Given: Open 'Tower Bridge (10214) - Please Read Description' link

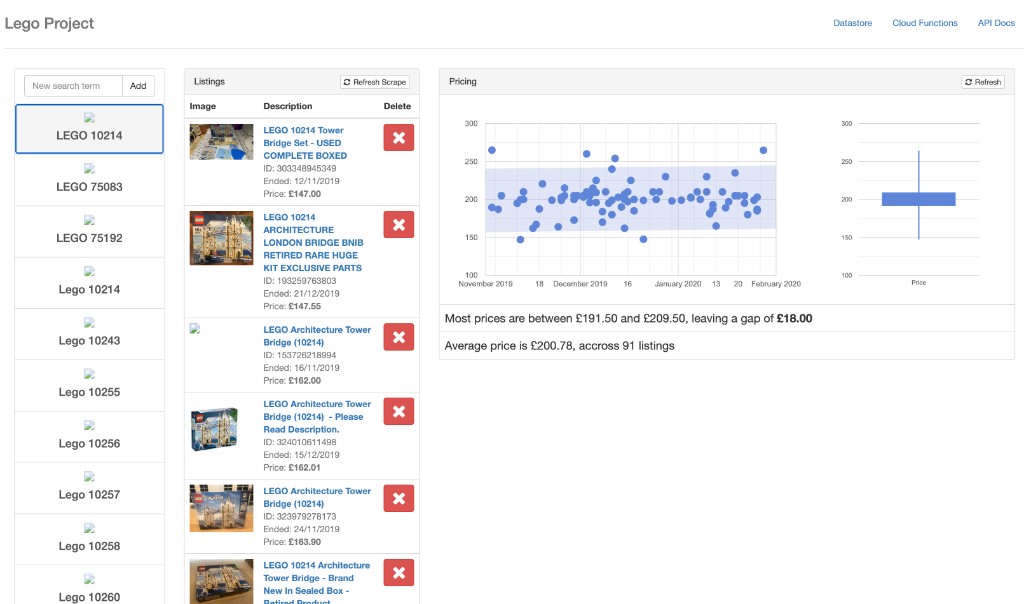Looking at the screenshot, I should pos(317,417).
